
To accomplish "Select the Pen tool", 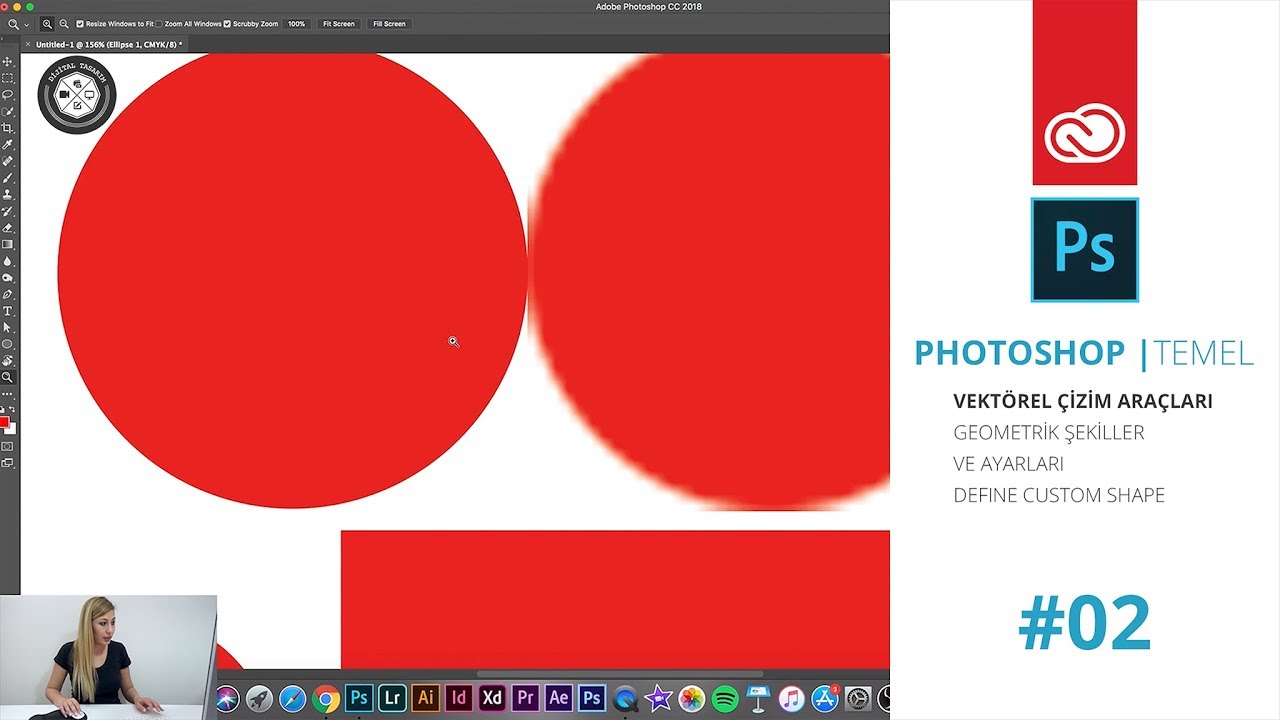I will pyautogui.click(x=8, y=294).
